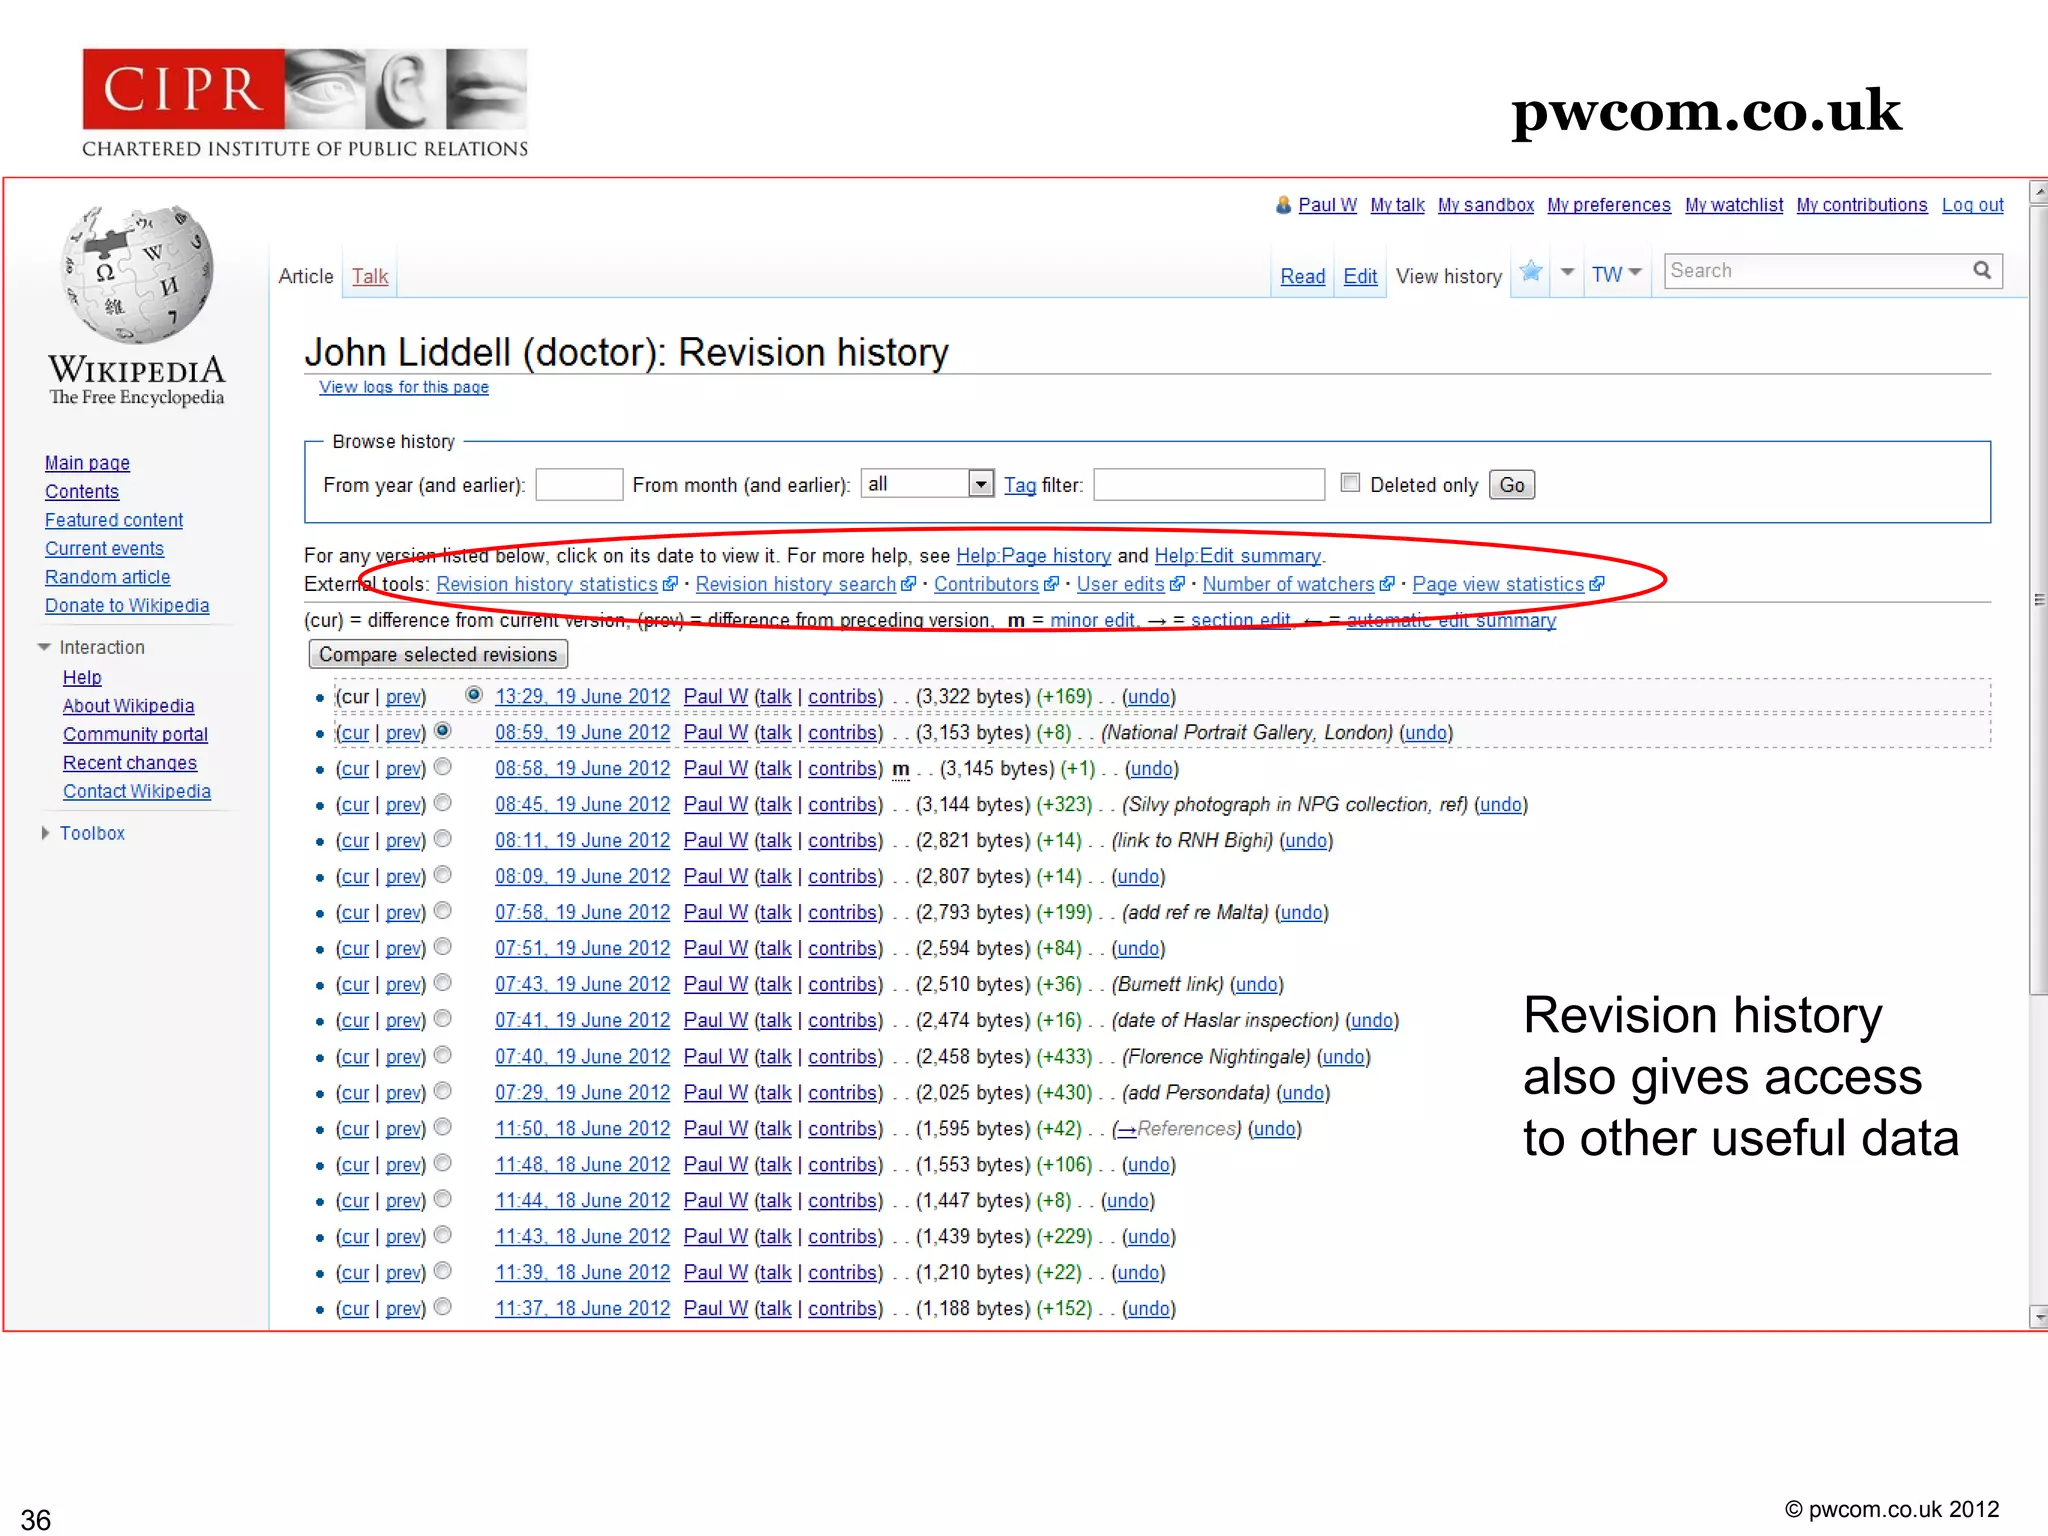Open the My contributions link

point(1862,205)
